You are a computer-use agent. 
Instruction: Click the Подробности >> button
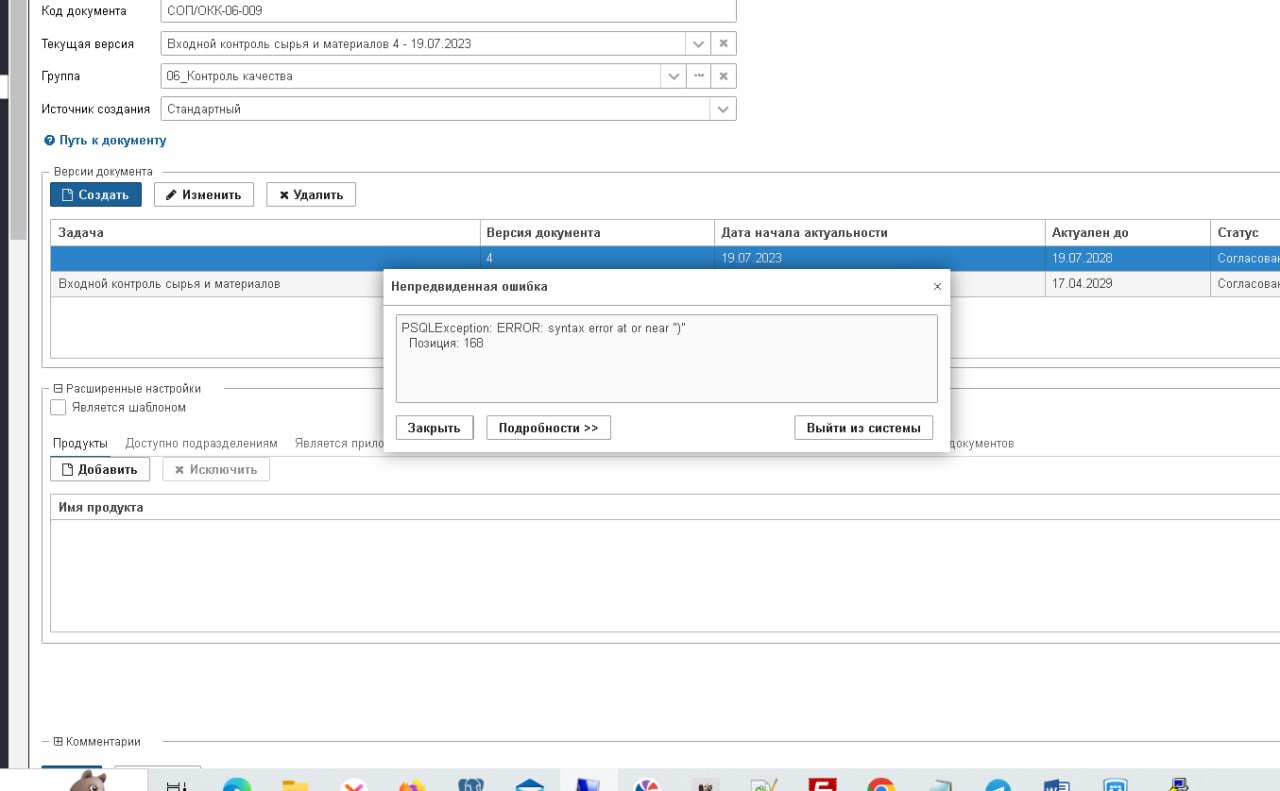coord(548,428)
